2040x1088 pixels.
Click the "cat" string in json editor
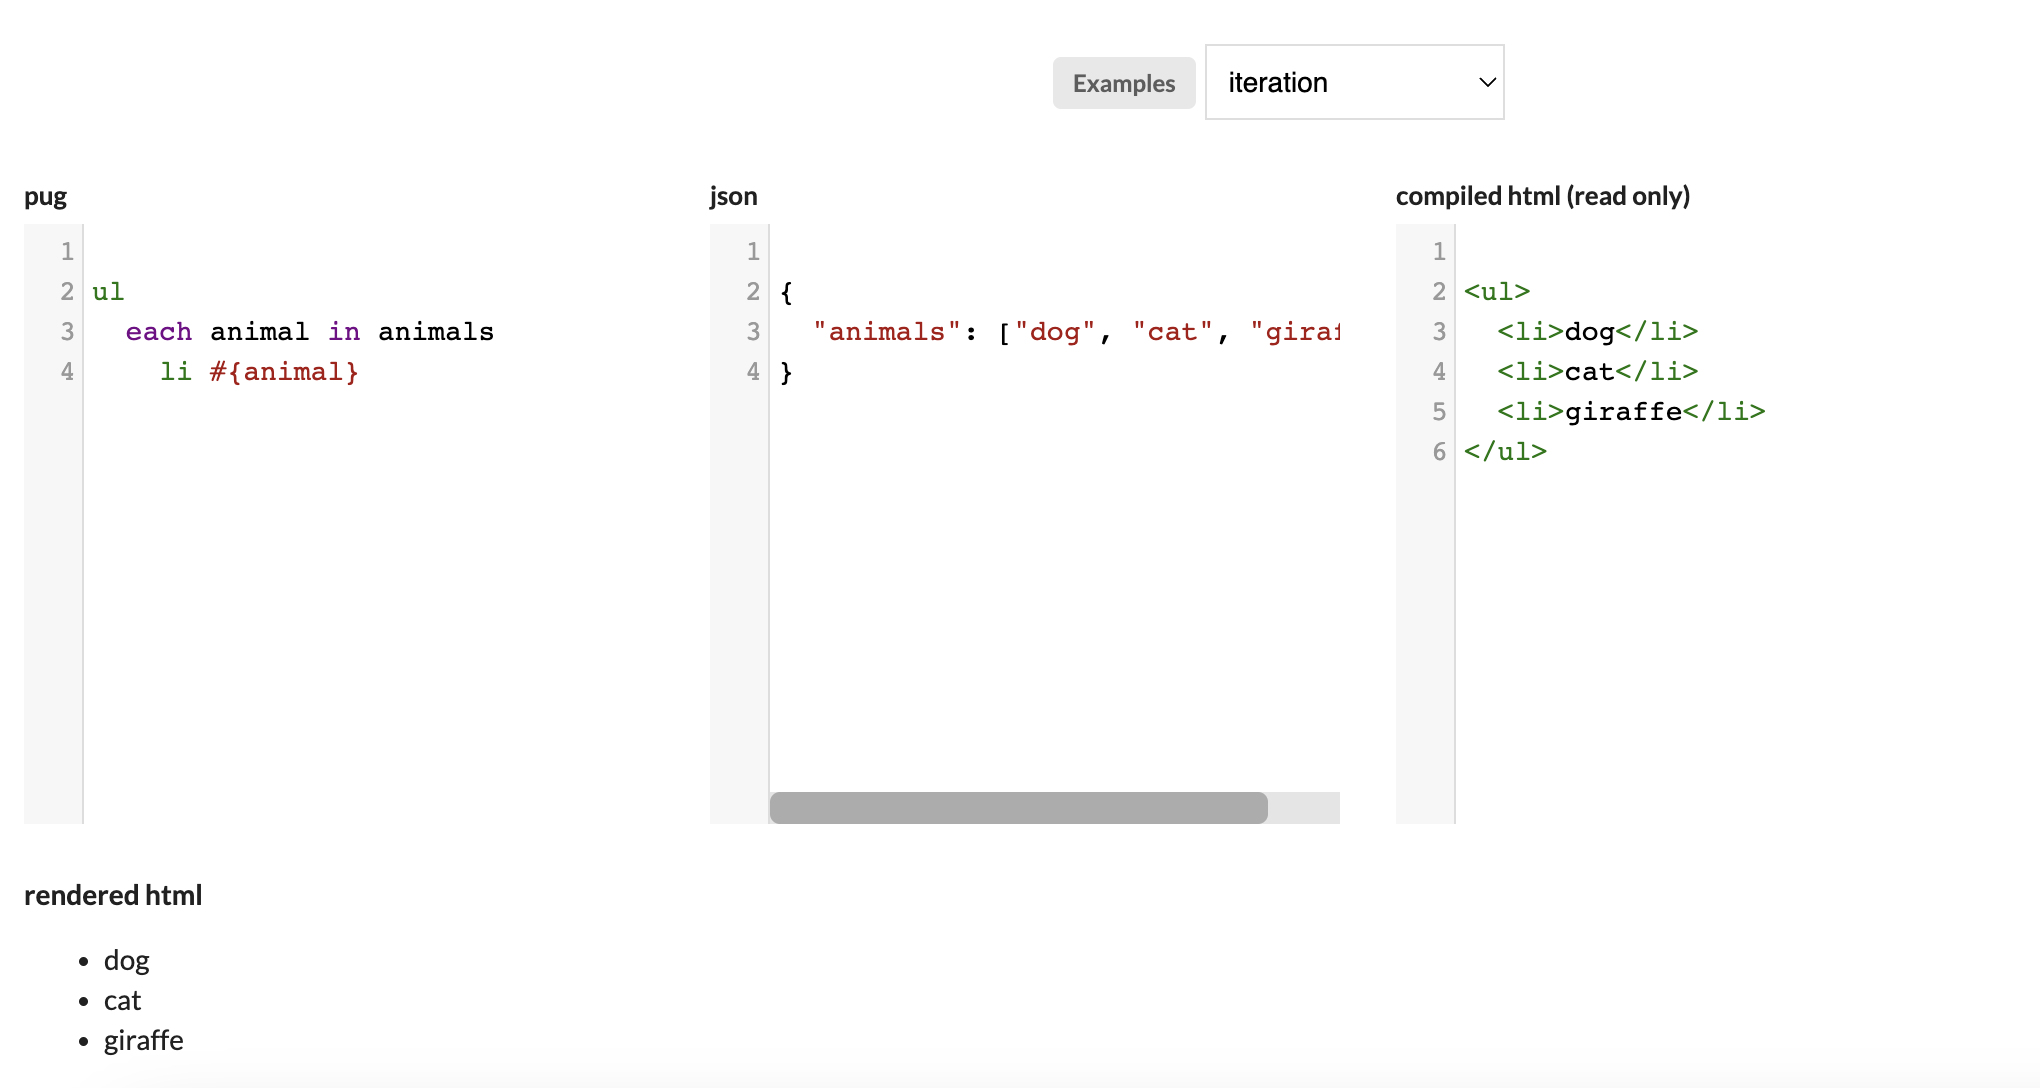1172,332
